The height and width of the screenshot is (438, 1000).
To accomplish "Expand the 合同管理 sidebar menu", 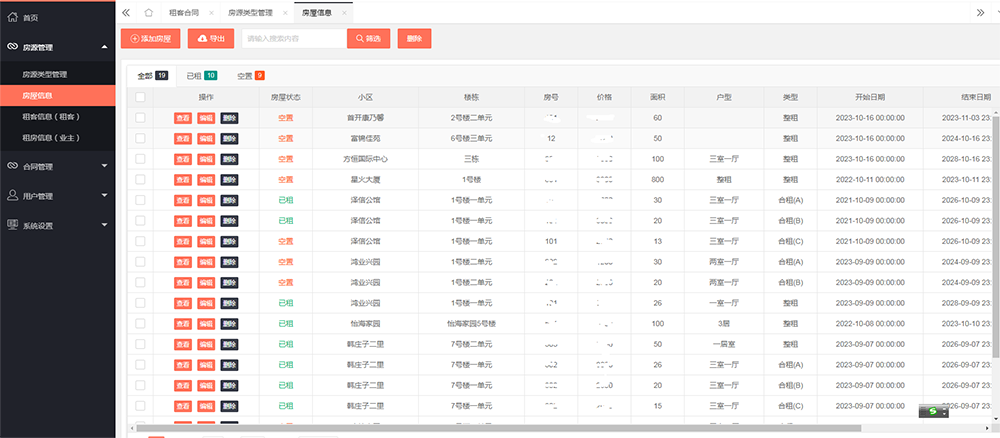I will [104, 166].
